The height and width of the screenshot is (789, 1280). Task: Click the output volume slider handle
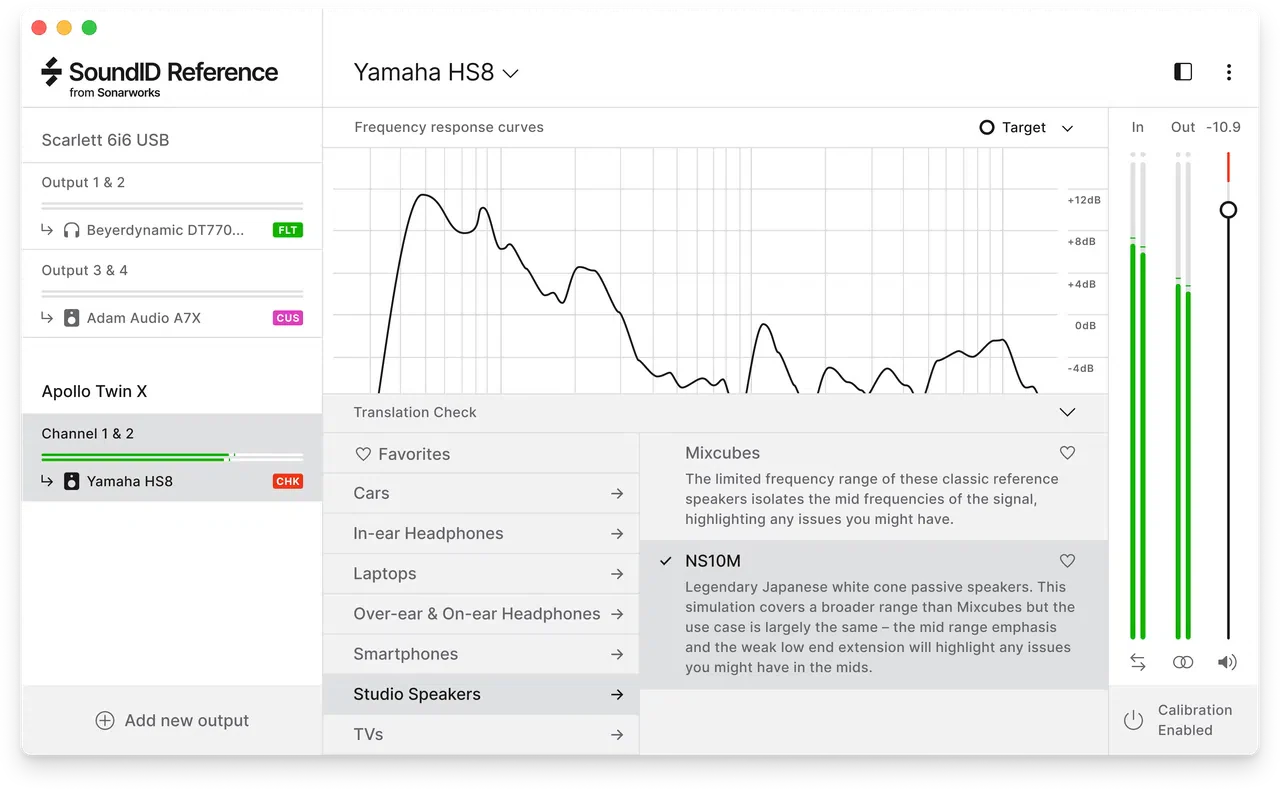pos(1228,210)
